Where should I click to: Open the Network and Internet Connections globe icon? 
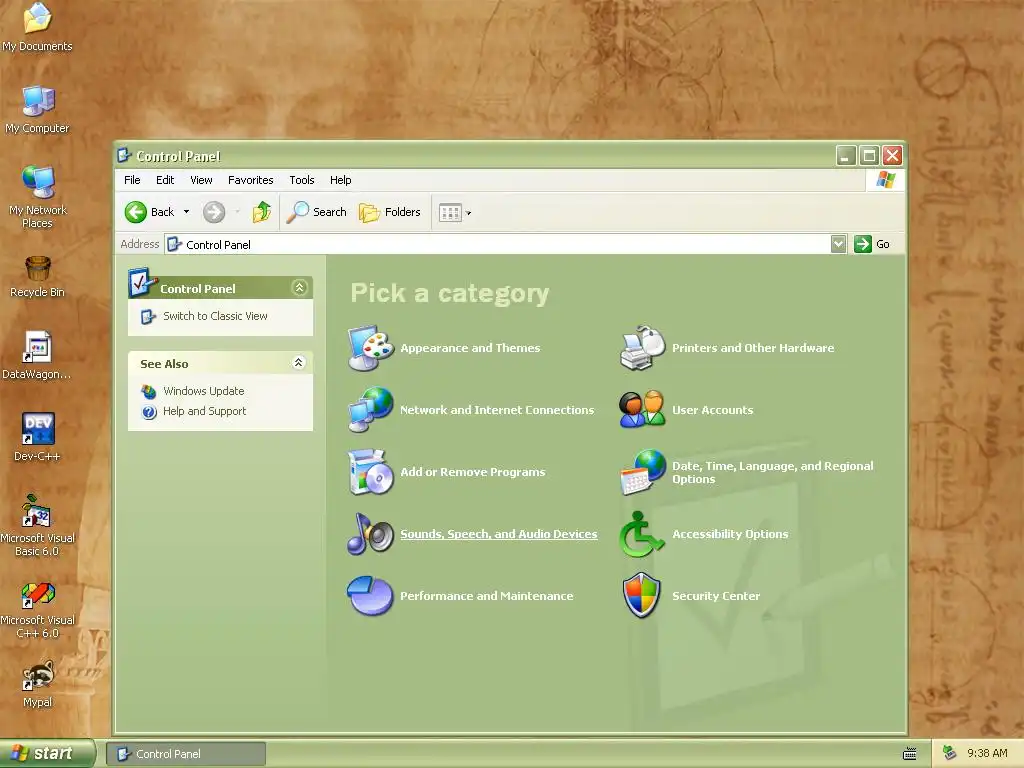370,409
